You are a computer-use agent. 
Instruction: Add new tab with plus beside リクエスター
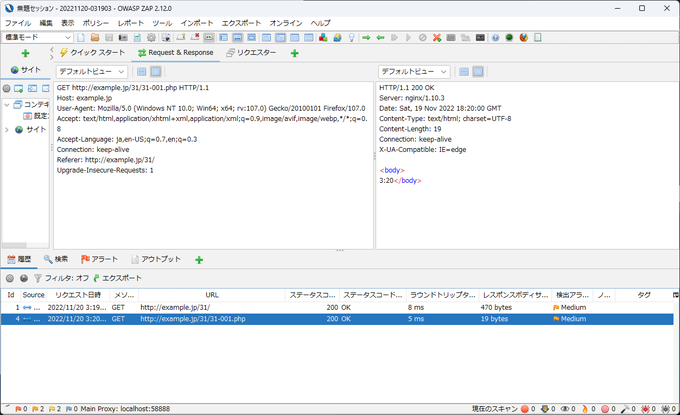pos(294,53)
